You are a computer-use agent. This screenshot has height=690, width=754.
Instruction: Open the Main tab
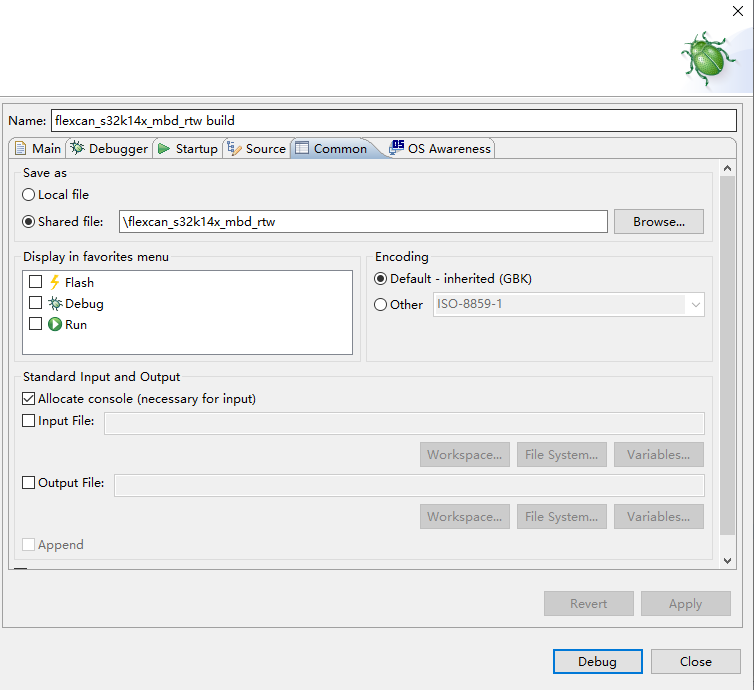coord(38,149)
